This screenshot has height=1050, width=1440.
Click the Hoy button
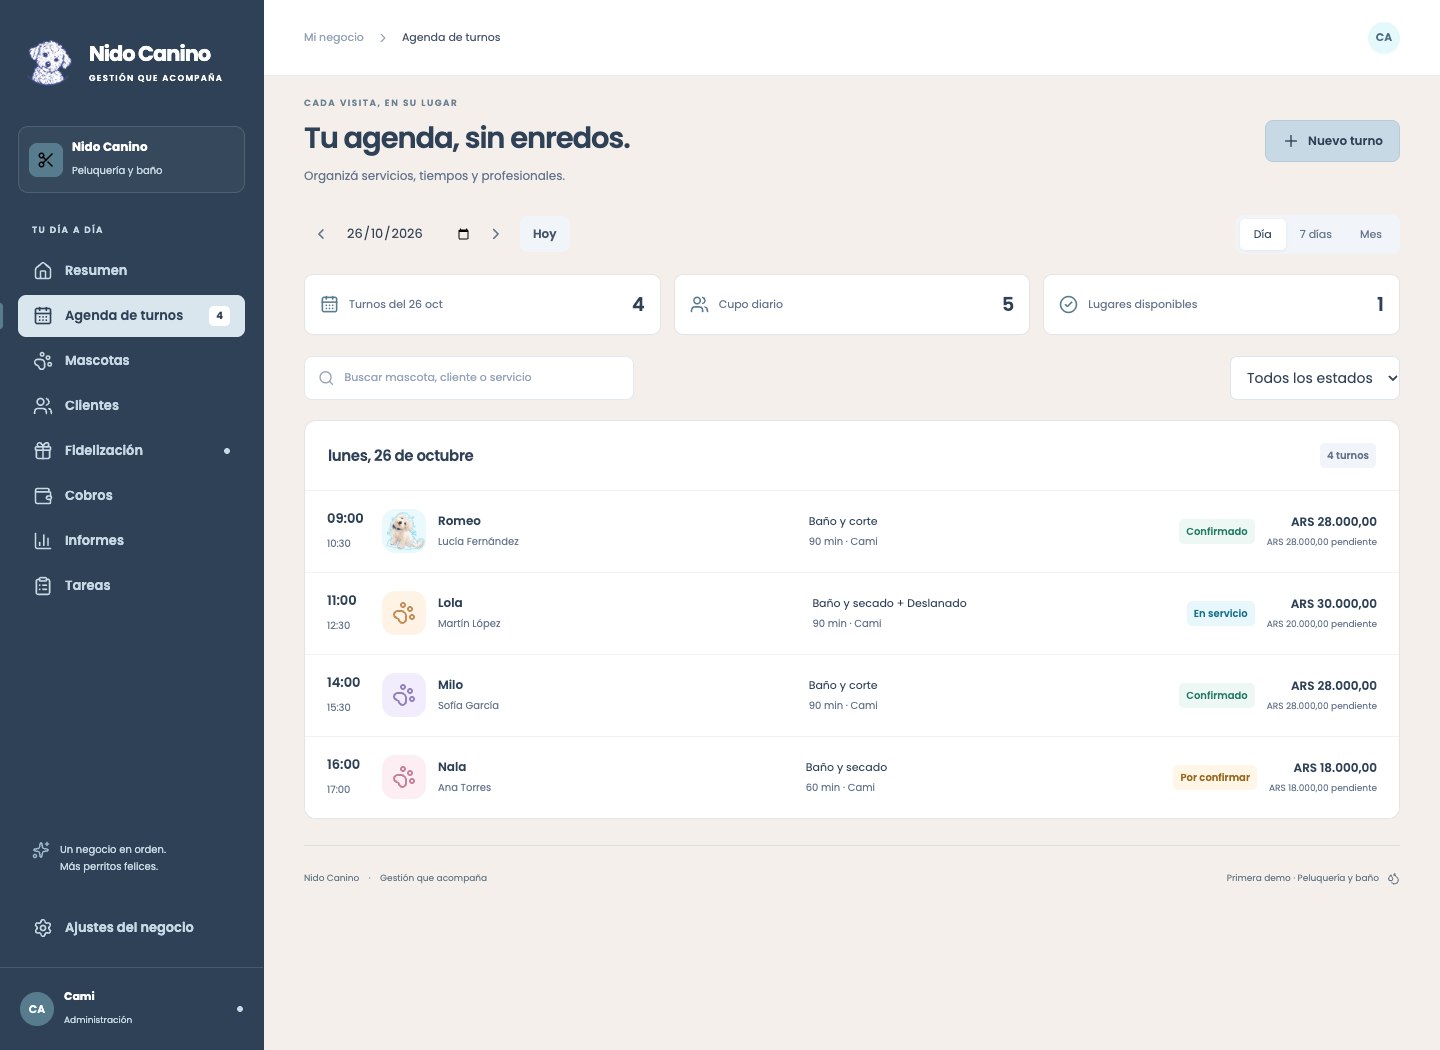(x=544, y=234)
